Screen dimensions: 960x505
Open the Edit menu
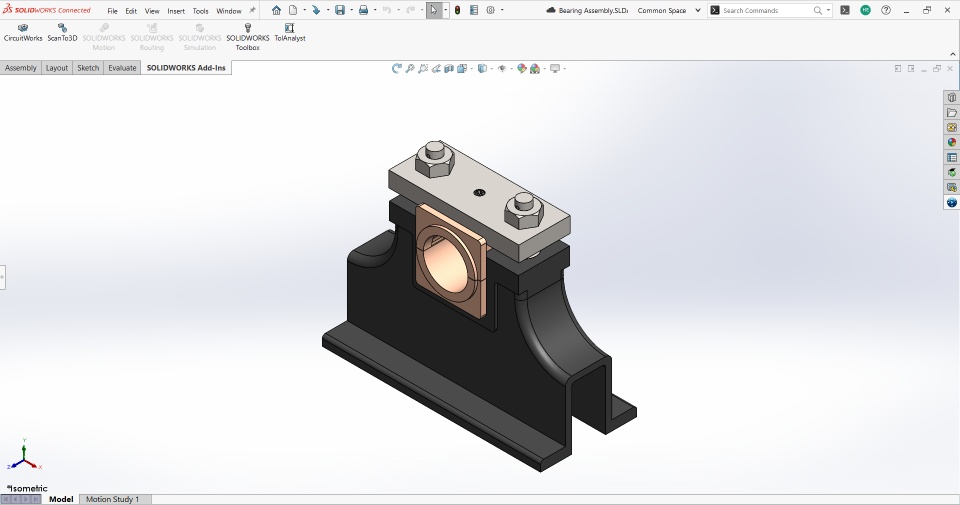[x=131, y=11]
